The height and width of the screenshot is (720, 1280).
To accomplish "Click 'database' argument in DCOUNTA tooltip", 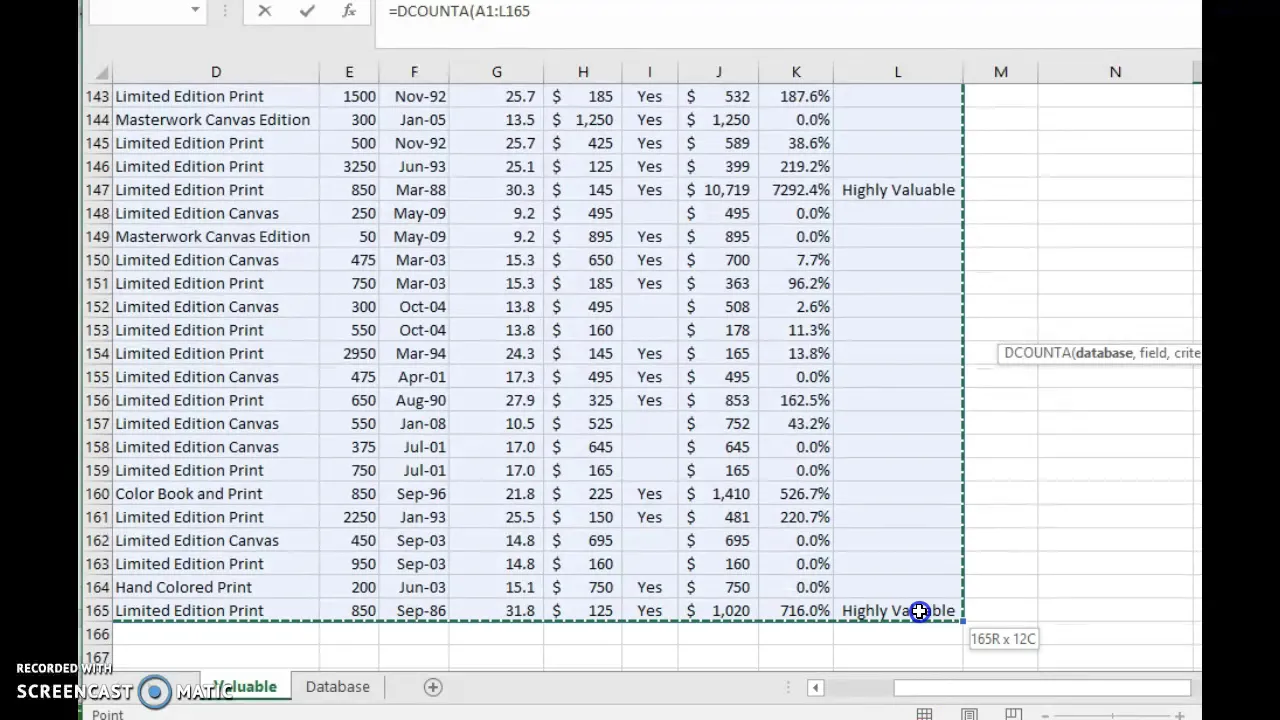I will coord(1104,353).
